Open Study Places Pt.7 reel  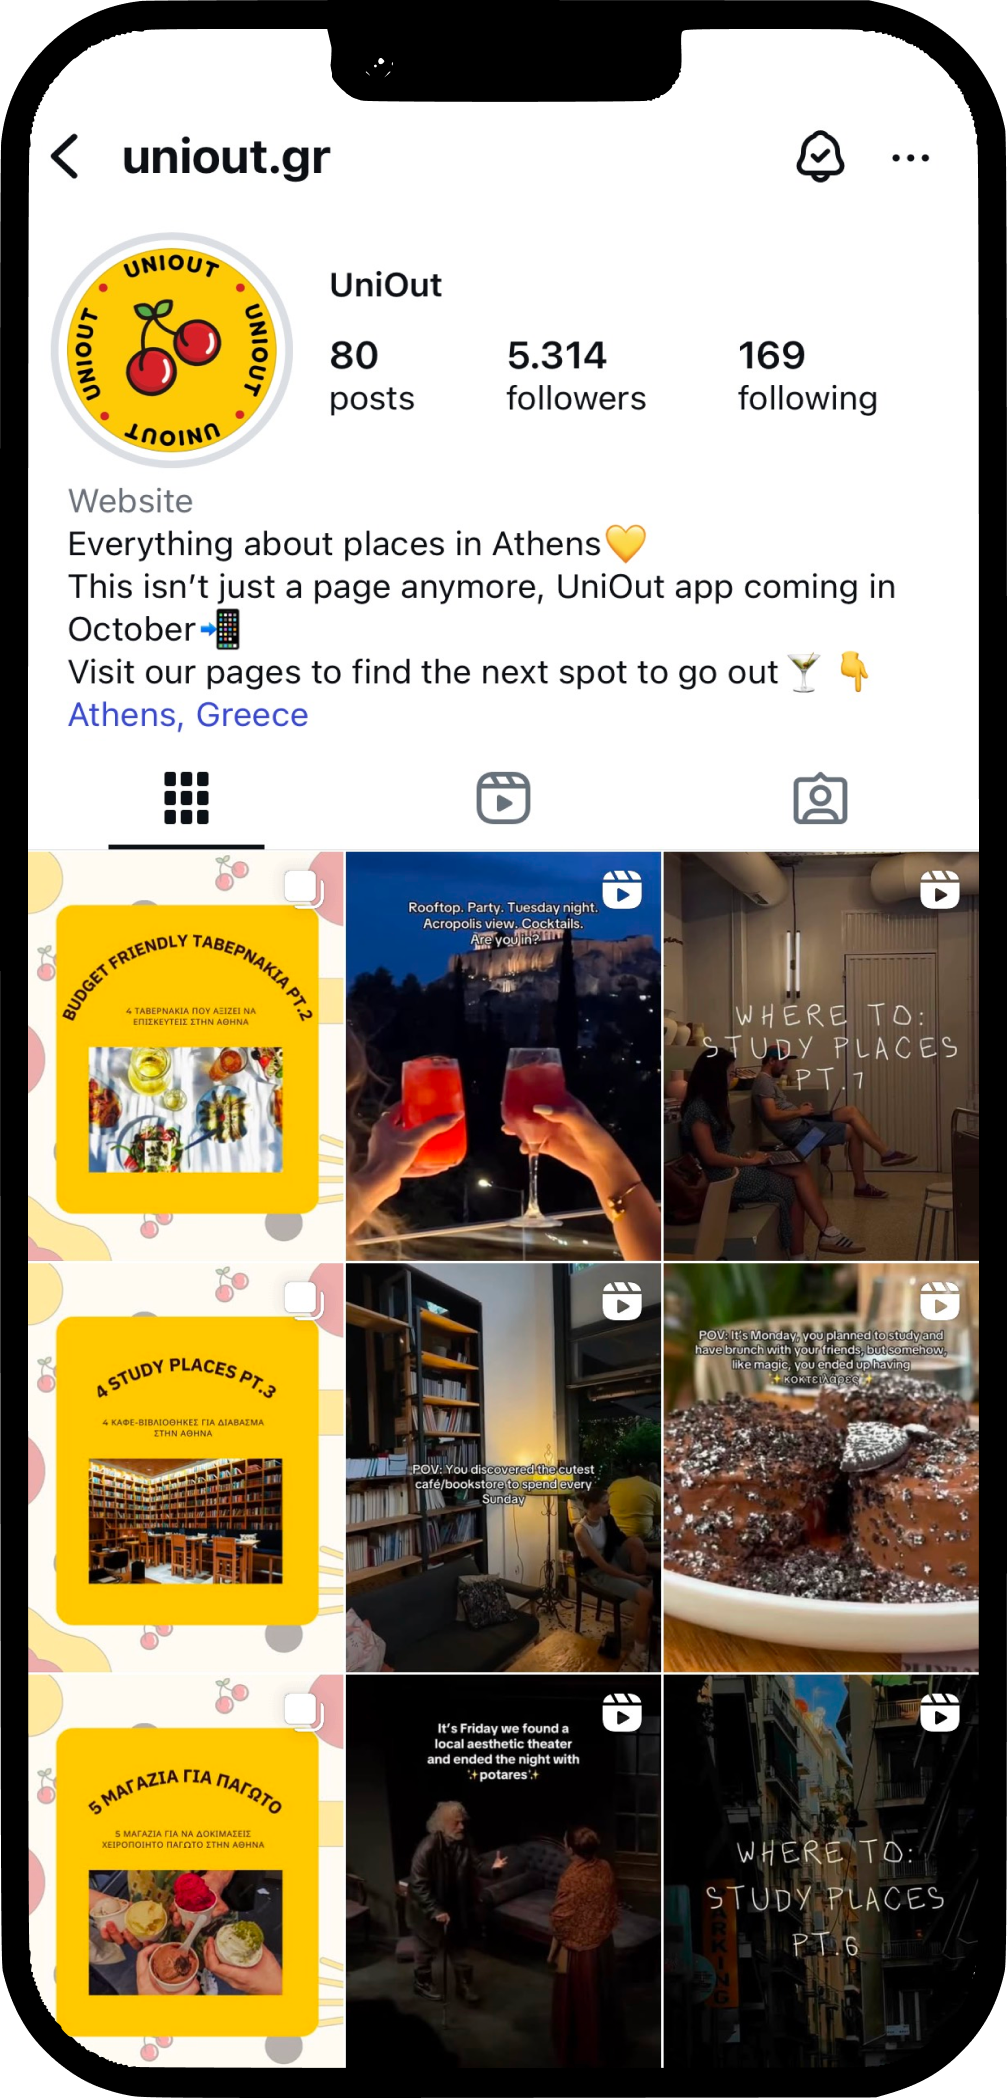(821, 1056)
